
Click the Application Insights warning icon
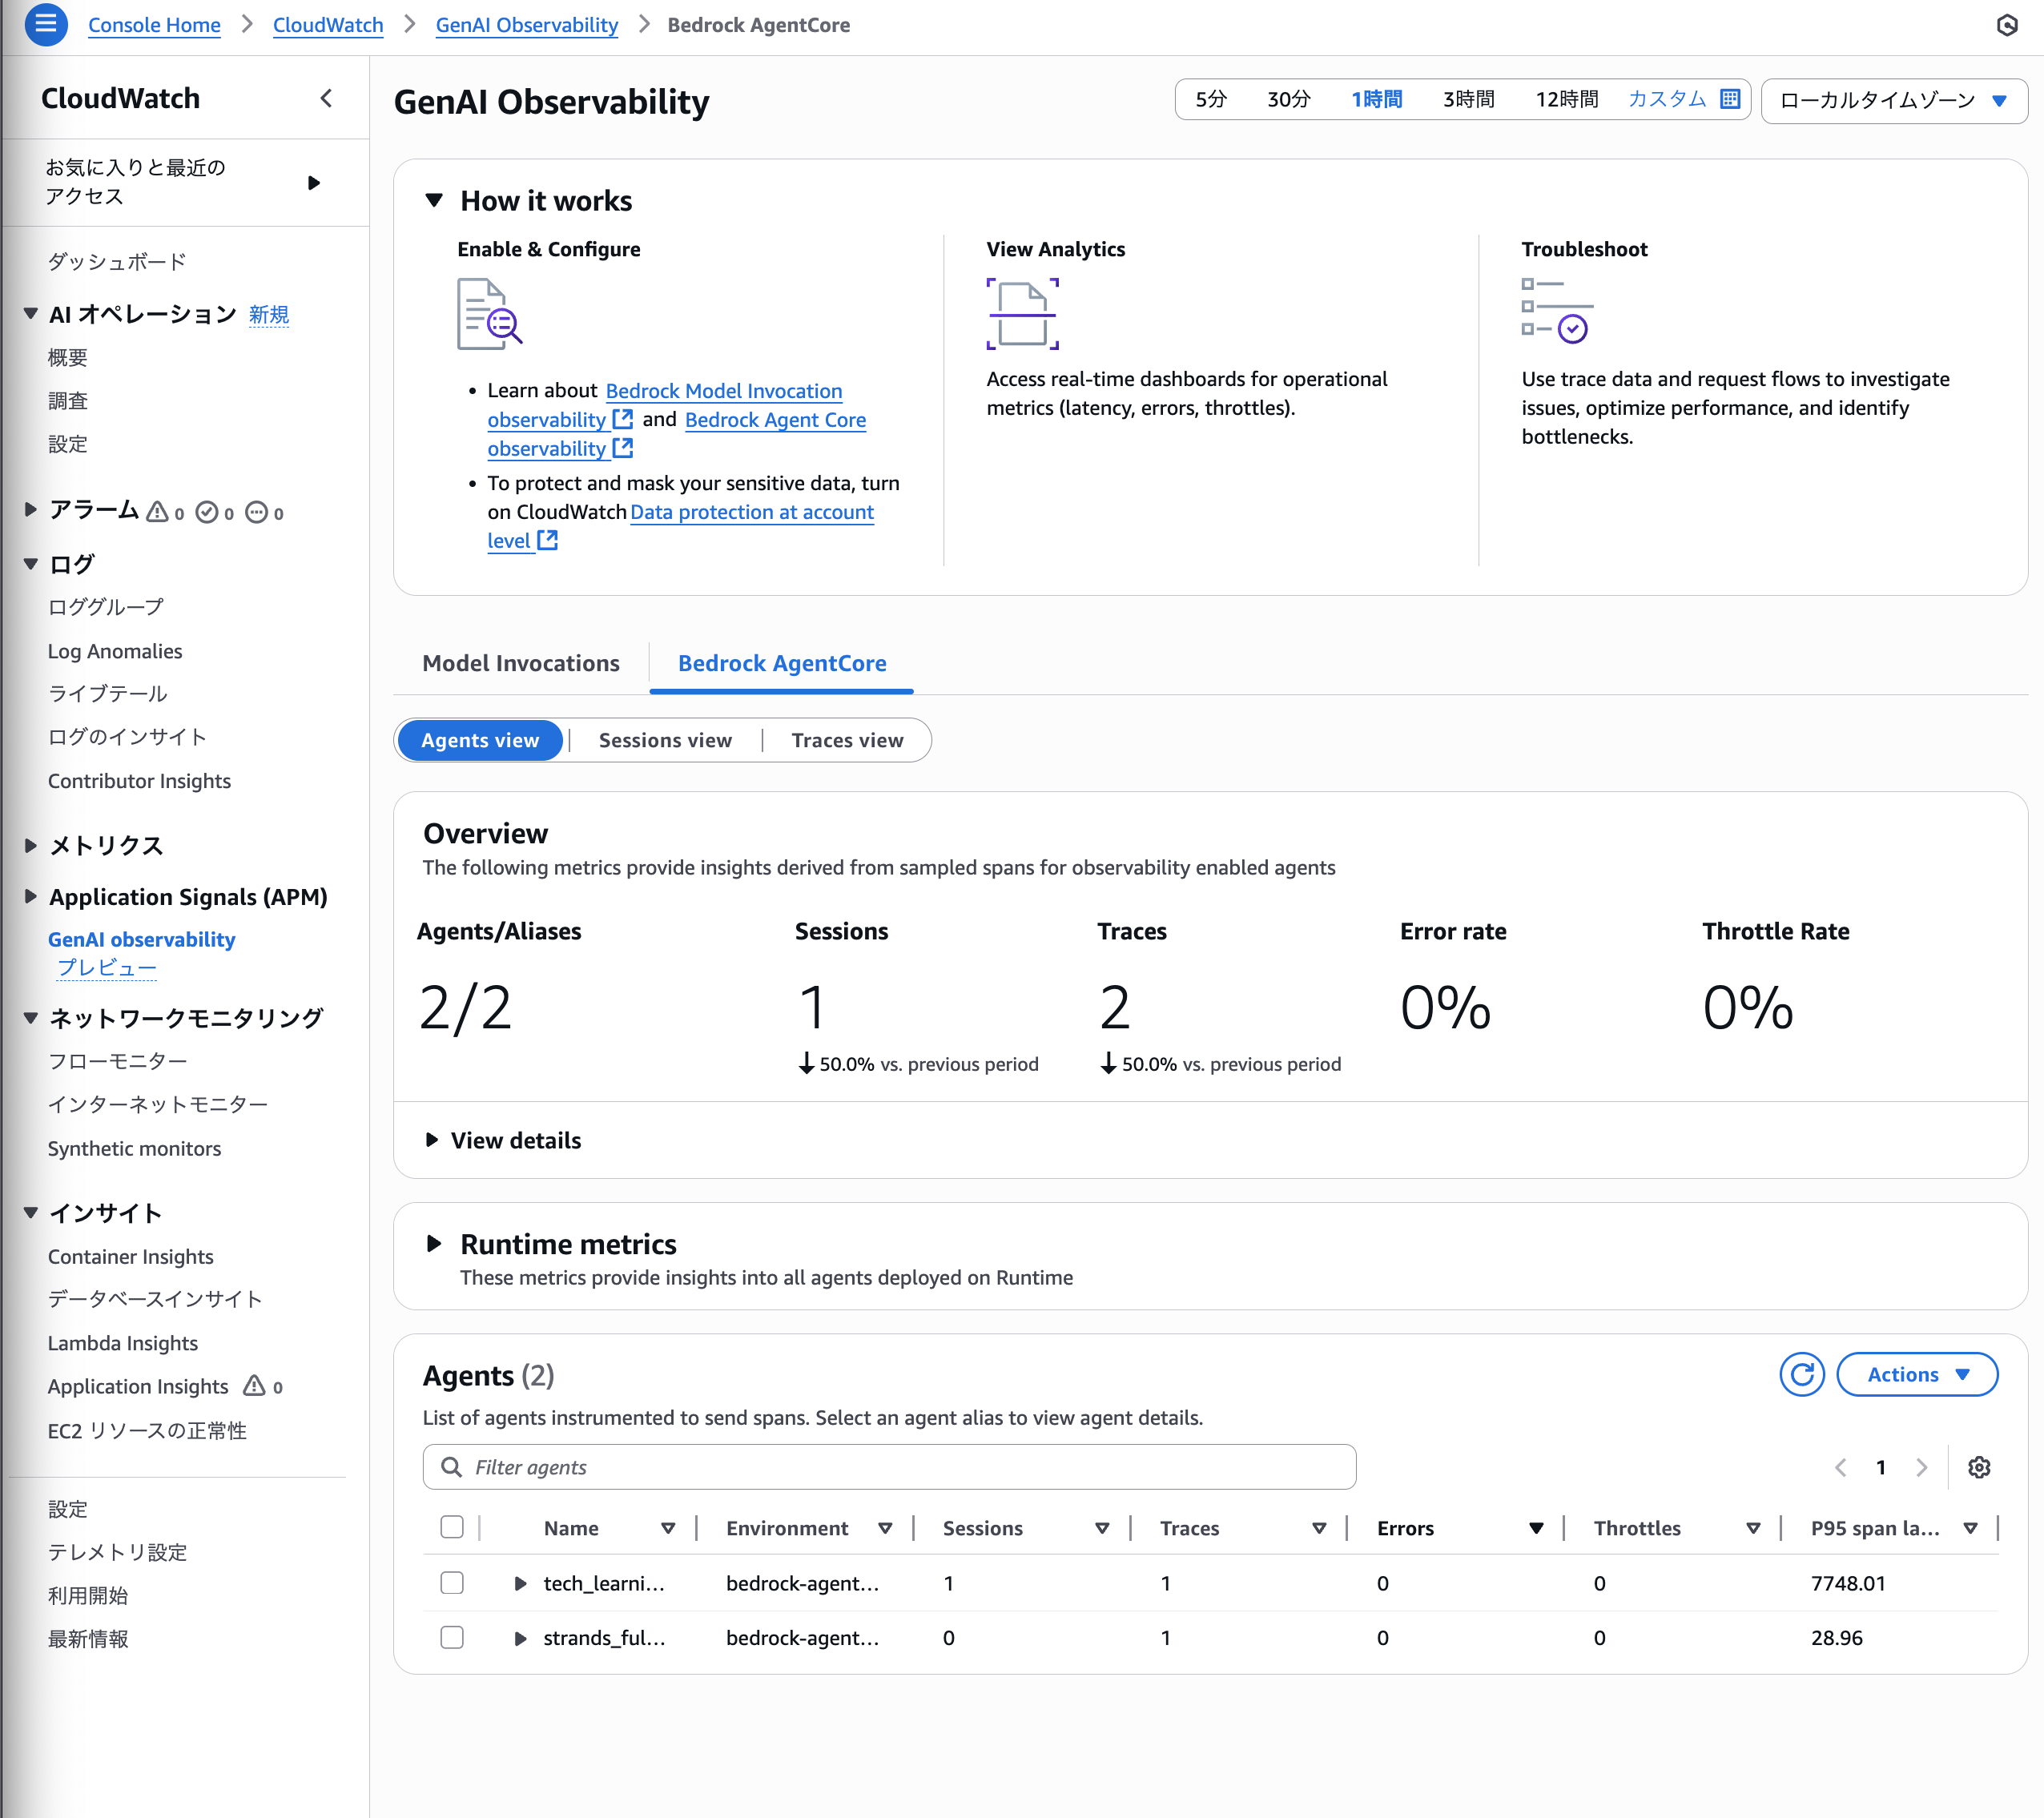click(255, 1385)
